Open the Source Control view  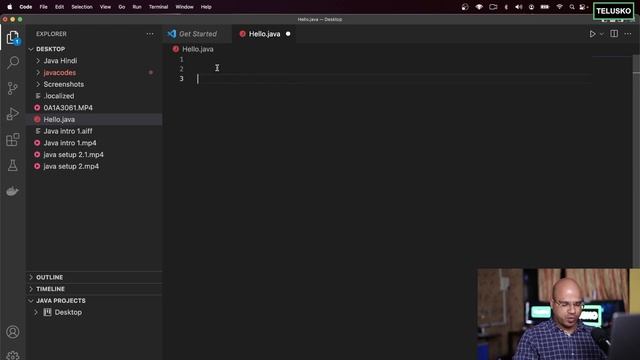pos(13,88)
